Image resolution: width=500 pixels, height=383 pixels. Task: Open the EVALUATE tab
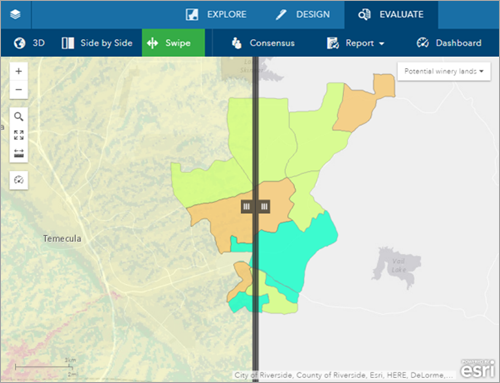[391, 14]
